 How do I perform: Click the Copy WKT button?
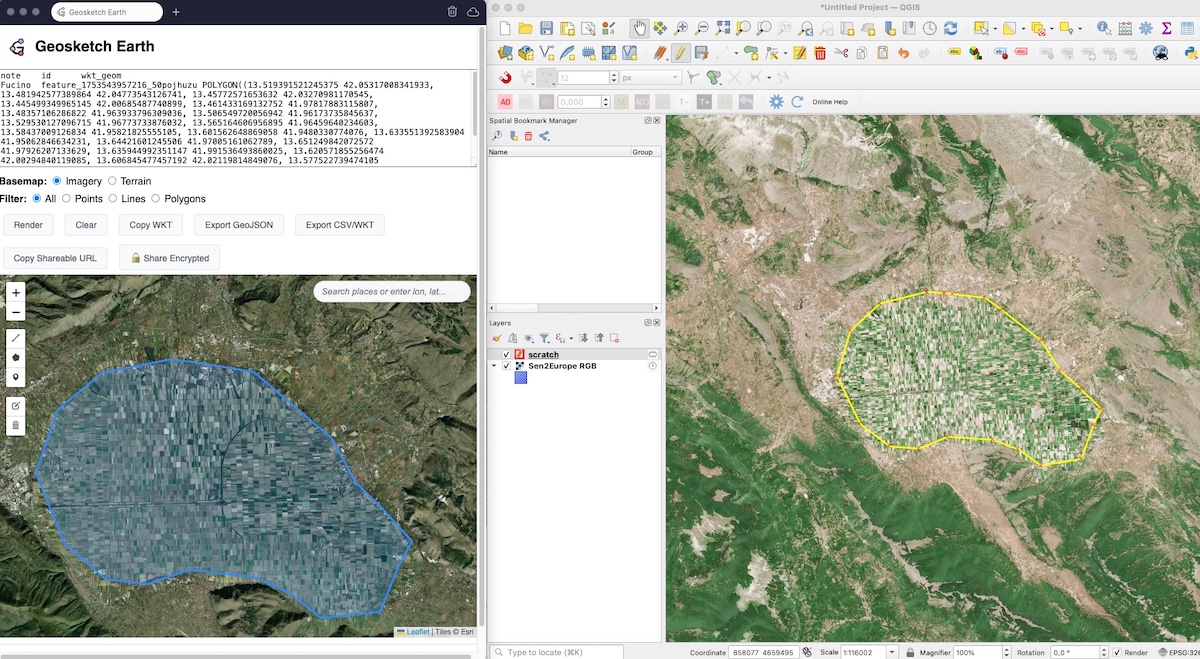click(150, 225)
